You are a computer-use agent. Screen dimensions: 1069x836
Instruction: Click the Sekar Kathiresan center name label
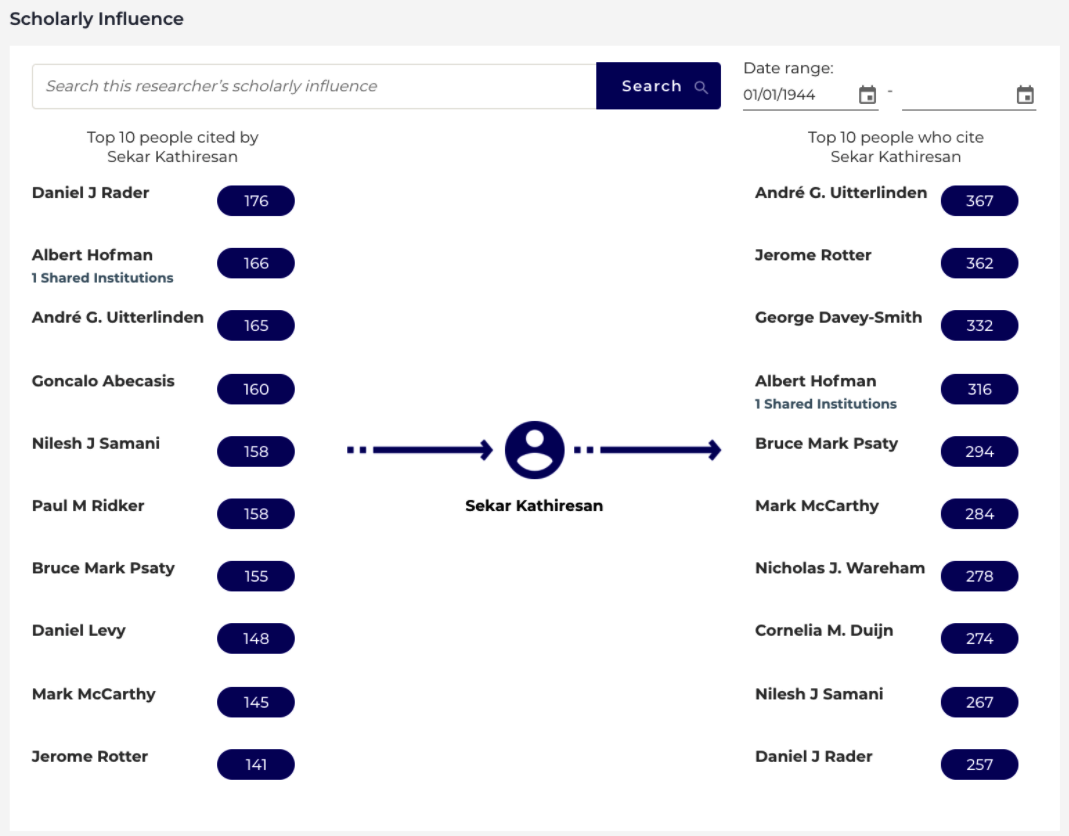coord(534,506)
